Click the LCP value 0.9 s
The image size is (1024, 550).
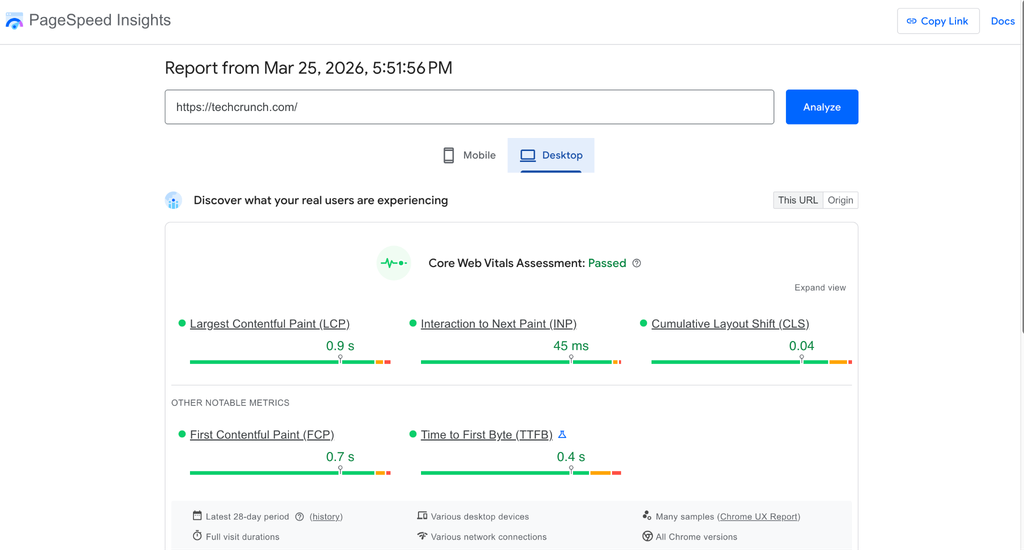(x=340, y=346)
